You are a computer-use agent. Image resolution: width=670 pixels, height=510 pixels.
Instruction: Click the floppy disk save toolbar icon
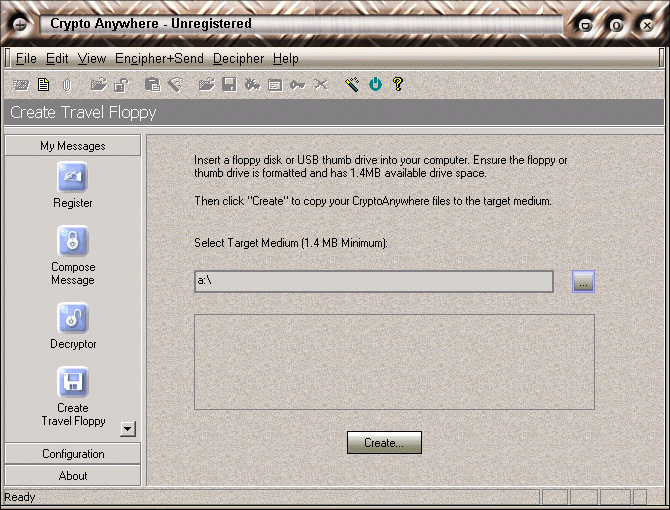tap(229, 85)
